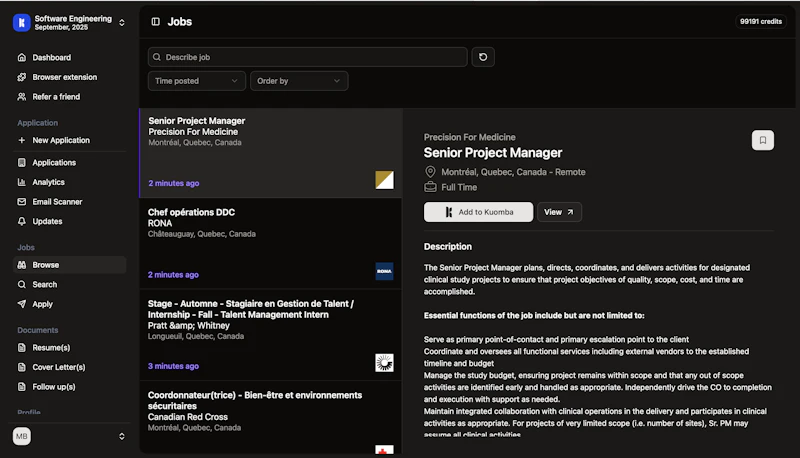Click the '3 minutes ago' timestamp
This screenshot has height=458, width=800.
[x=173, y=366]
